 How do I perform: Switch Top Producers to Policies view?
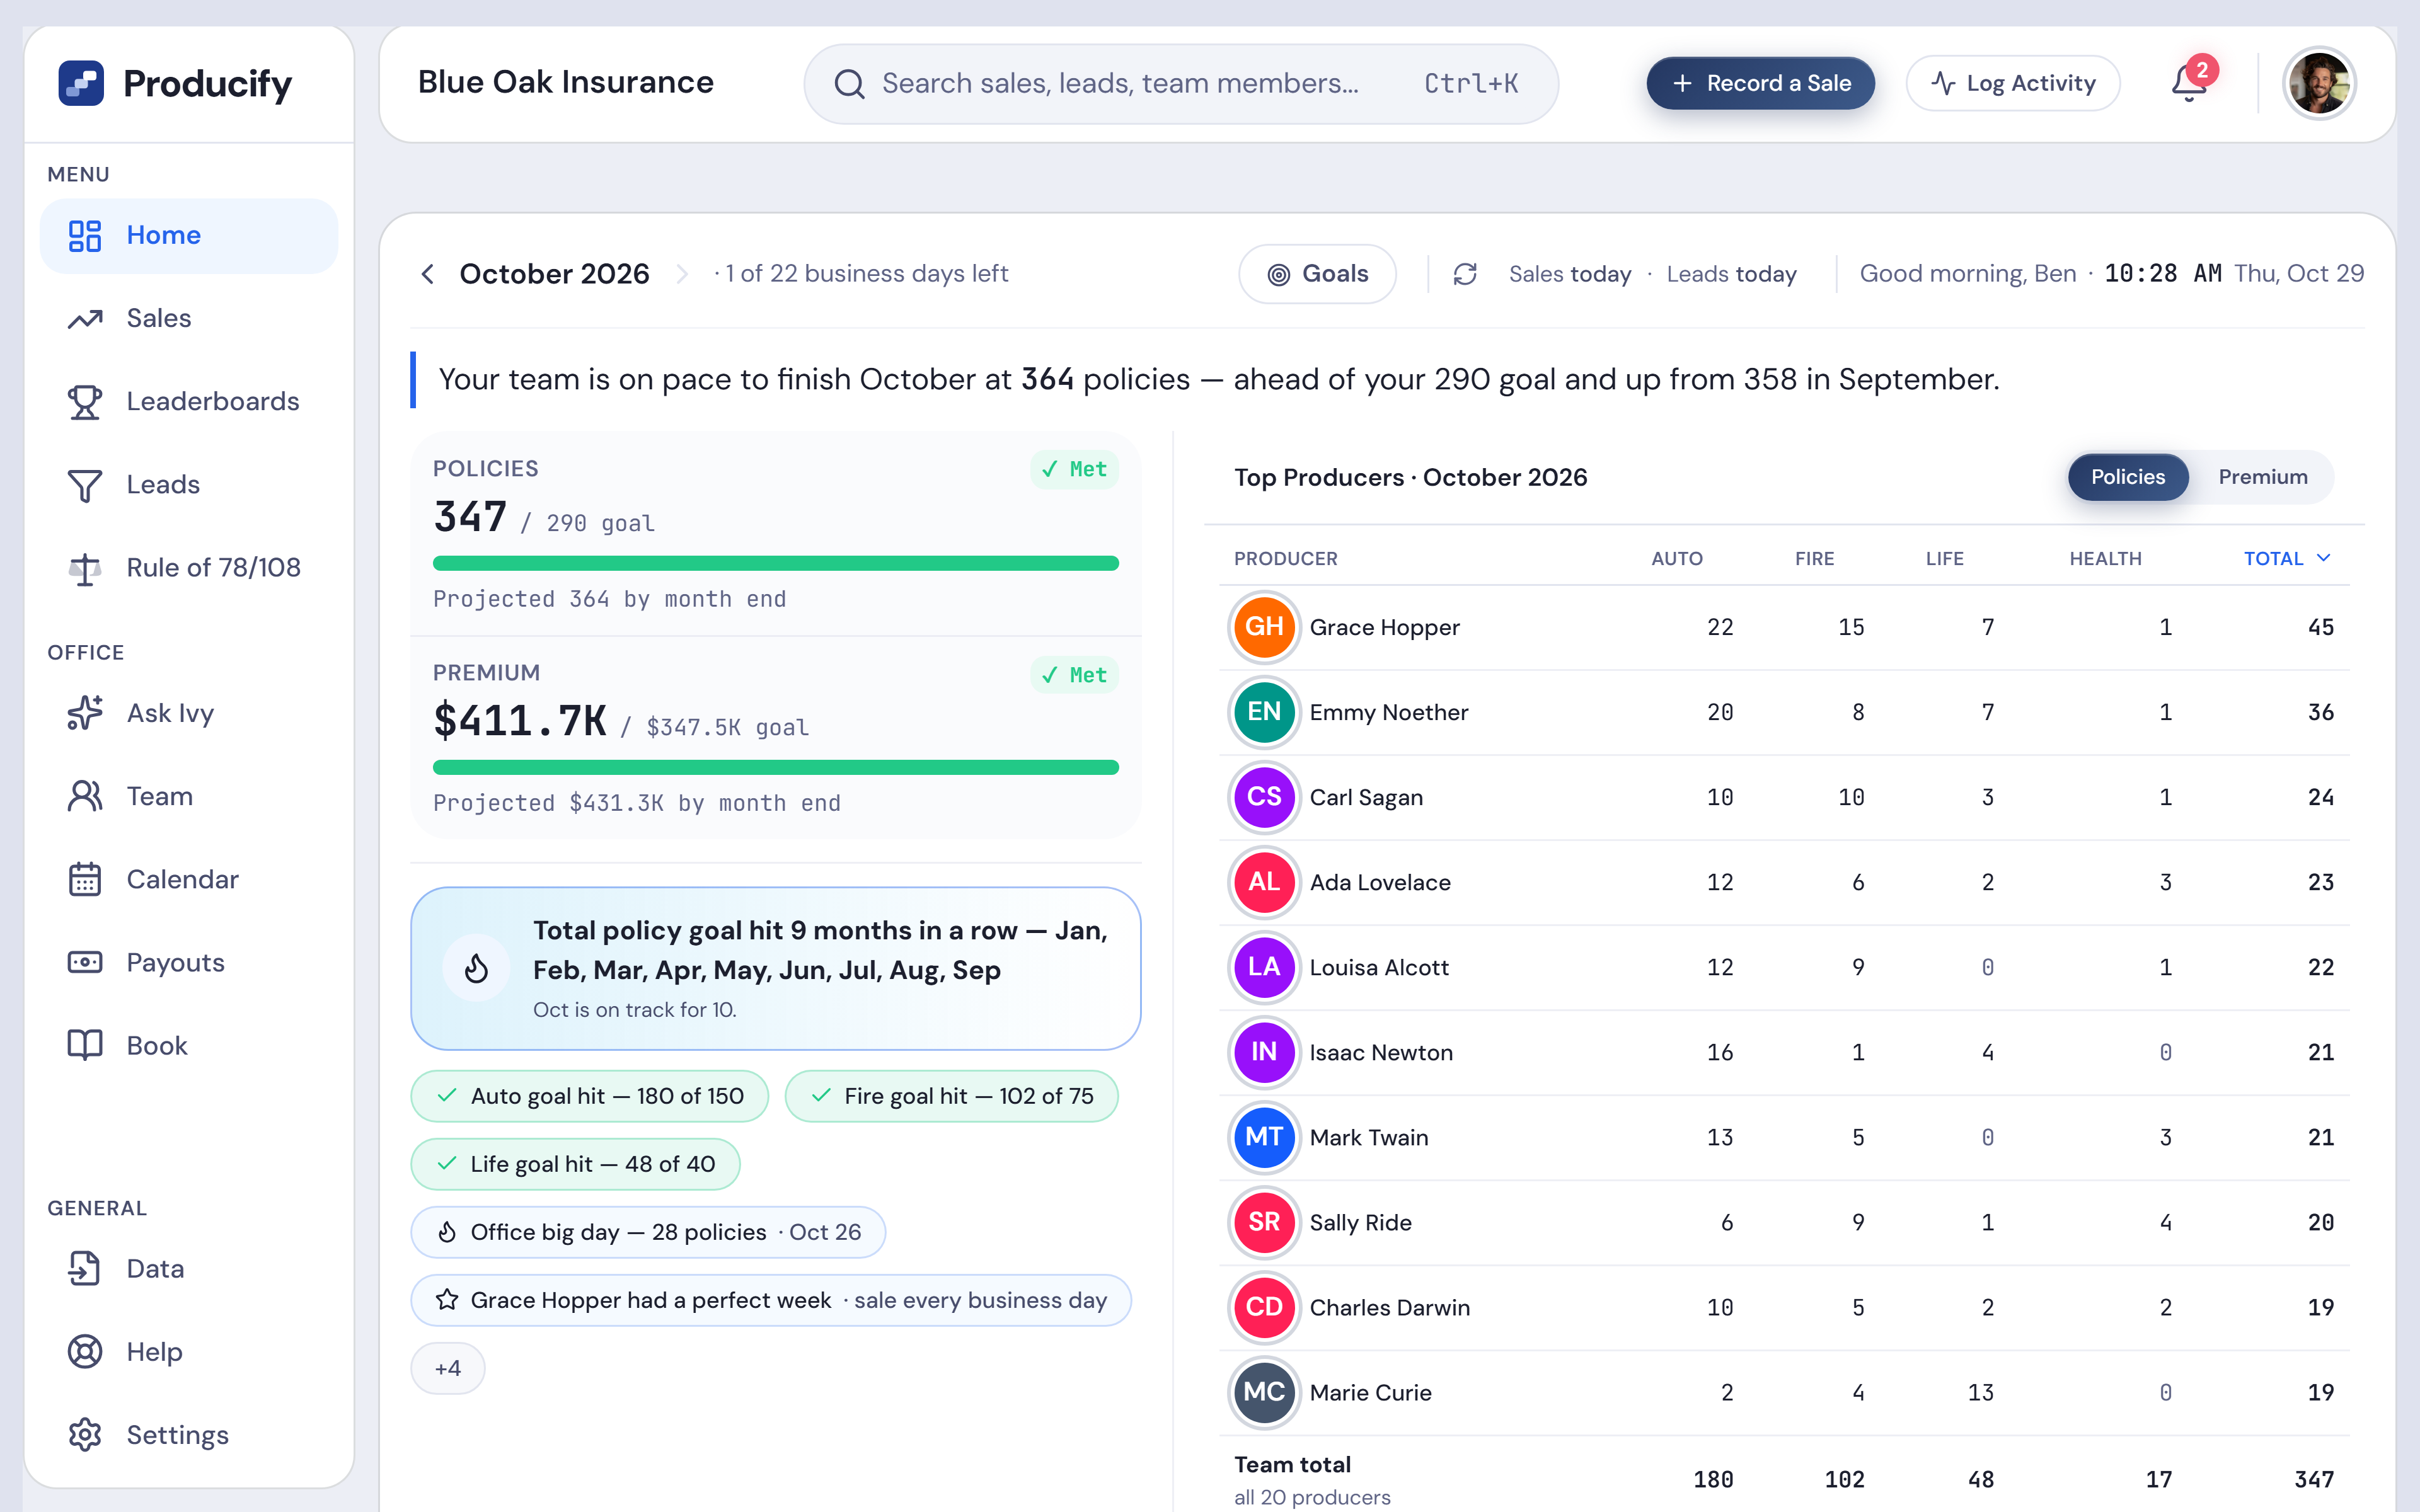point(2127,477)
